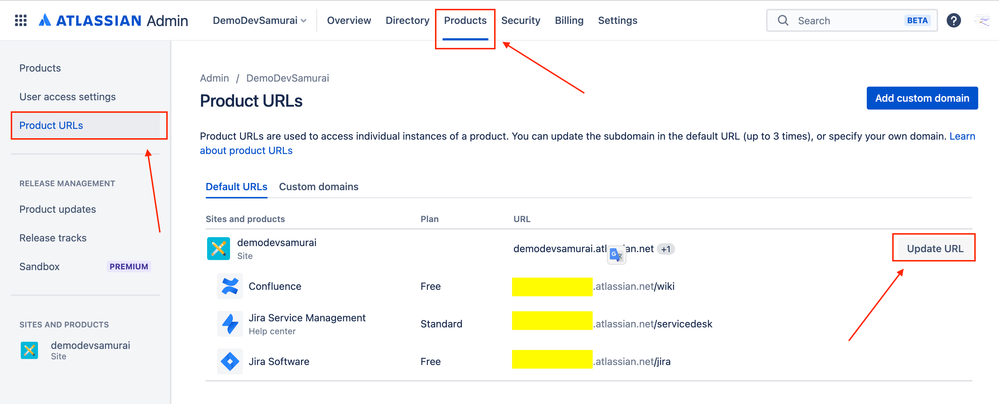
Task: Open the Directory tab
Action: click(x=407, y=20)
